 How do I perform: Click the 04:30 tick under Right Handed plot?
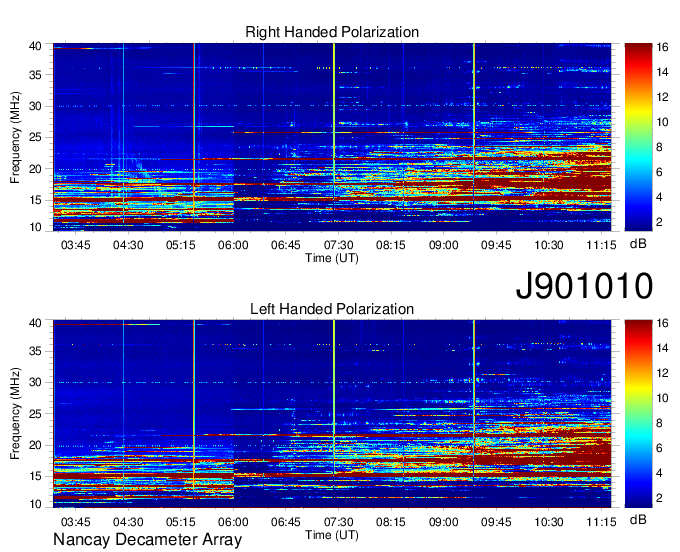tap(128, 245)
